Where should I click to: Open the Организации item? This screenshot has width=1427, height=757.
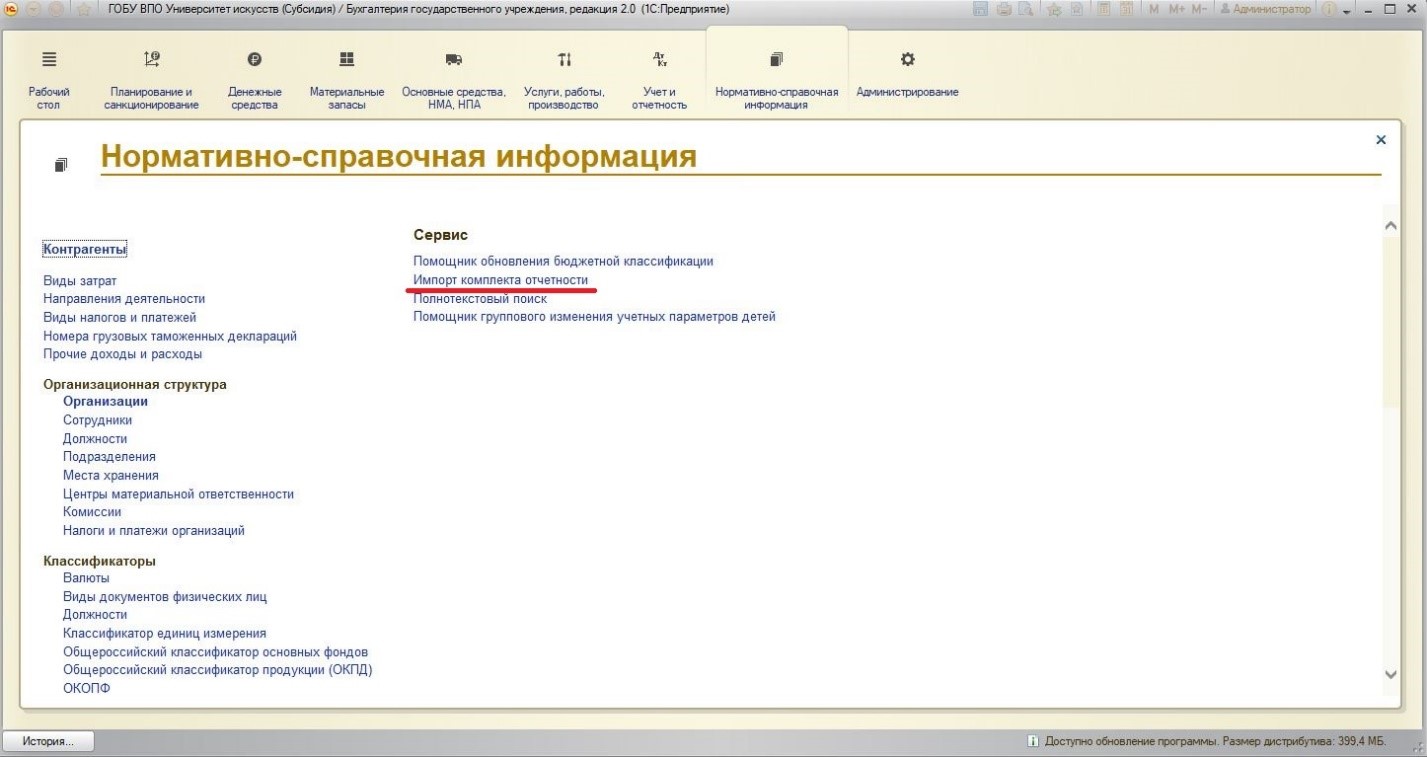coord(105,402)
